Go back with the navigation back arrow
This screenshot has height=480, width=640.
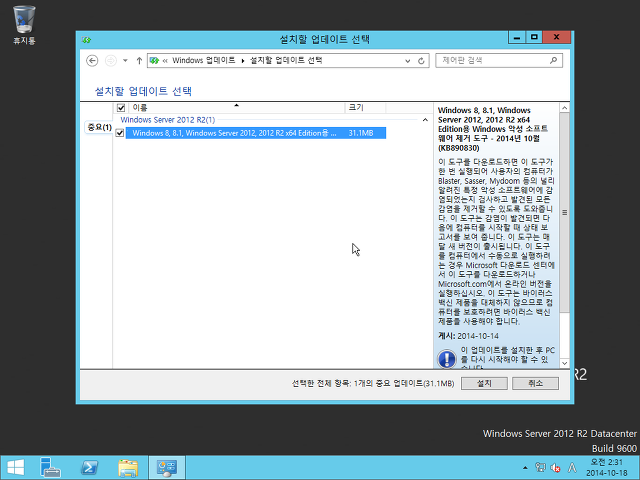tap(92, 61)
